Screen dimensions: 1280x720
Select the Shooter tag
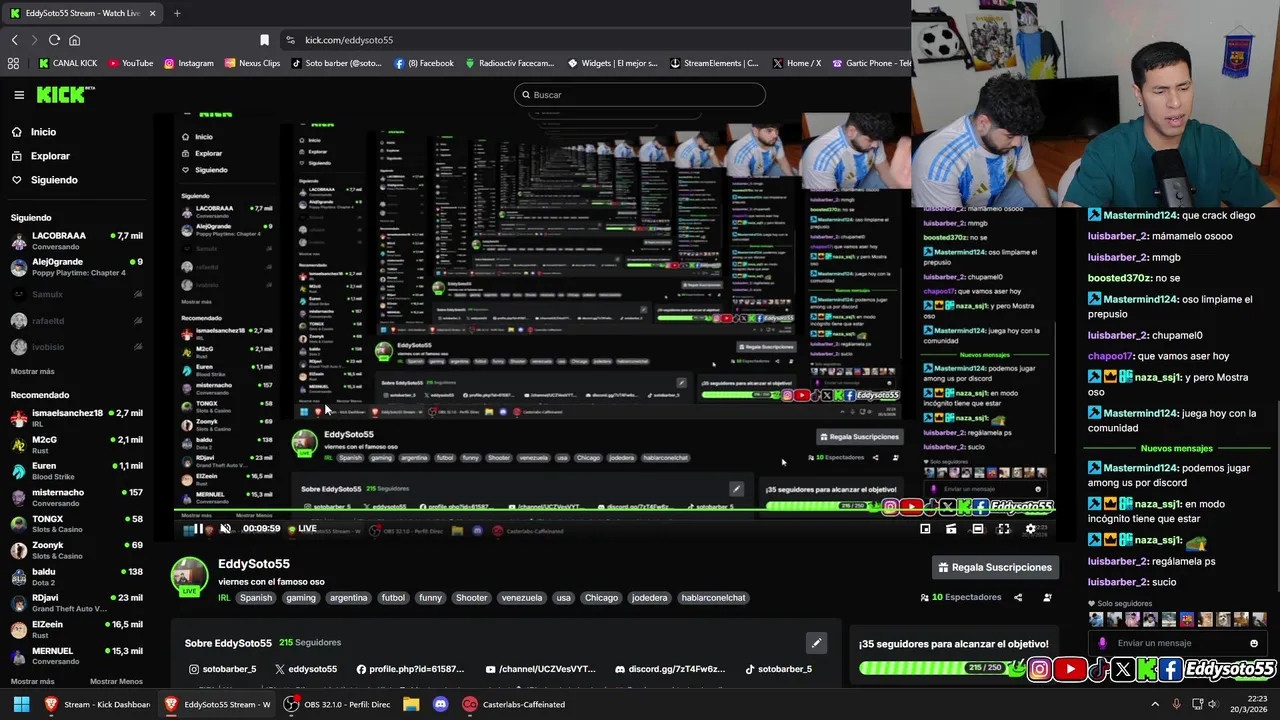pyautogui.click(x=471, y=598)
